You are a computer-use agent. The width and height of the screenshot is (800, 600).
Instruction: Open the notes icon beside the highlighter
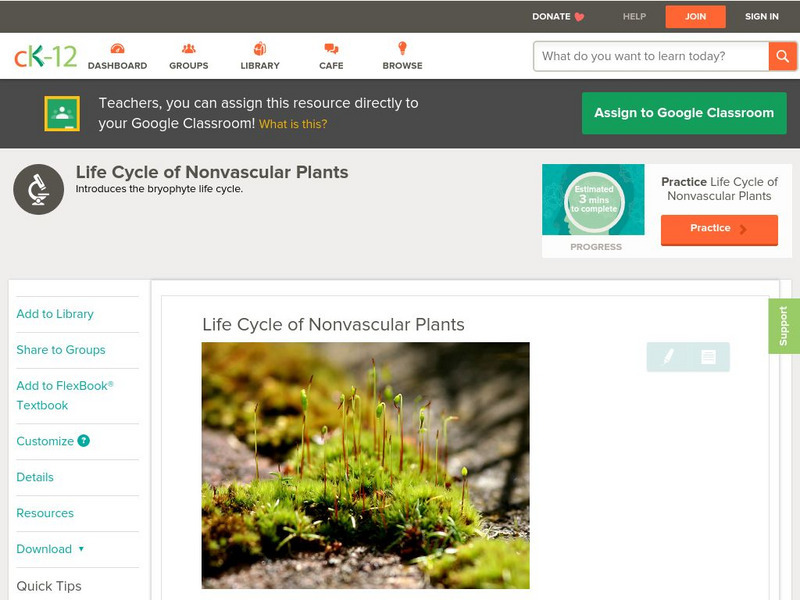click(708, 357)
